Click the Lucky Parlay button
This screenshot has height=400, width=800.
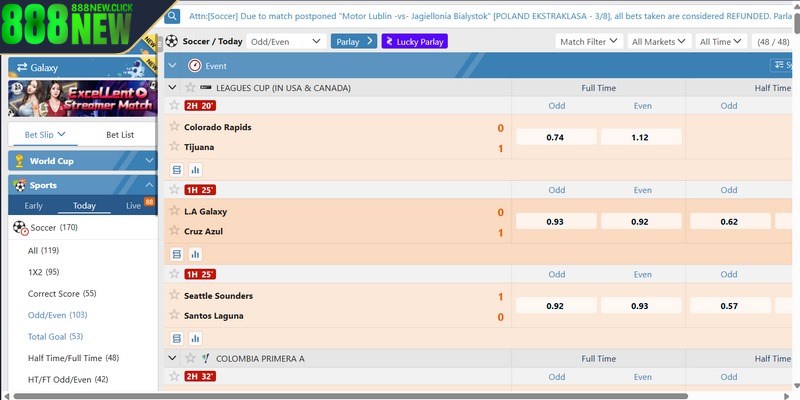pyautogui.click(x=414, y=41)
